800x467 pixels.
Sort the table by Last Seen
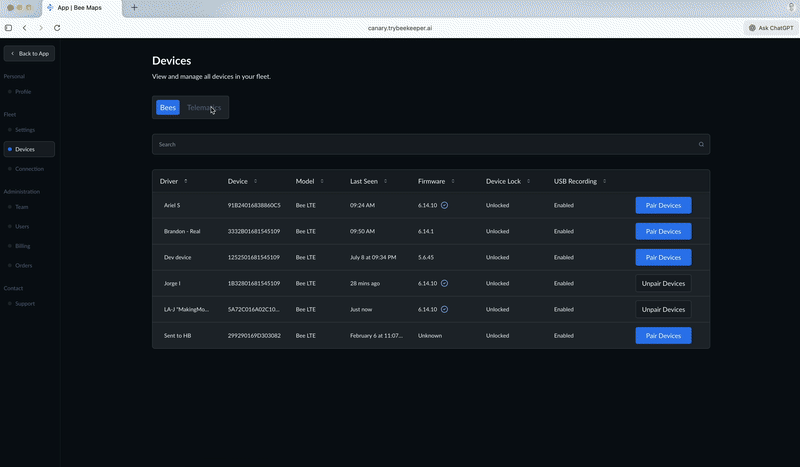[384, 181]
